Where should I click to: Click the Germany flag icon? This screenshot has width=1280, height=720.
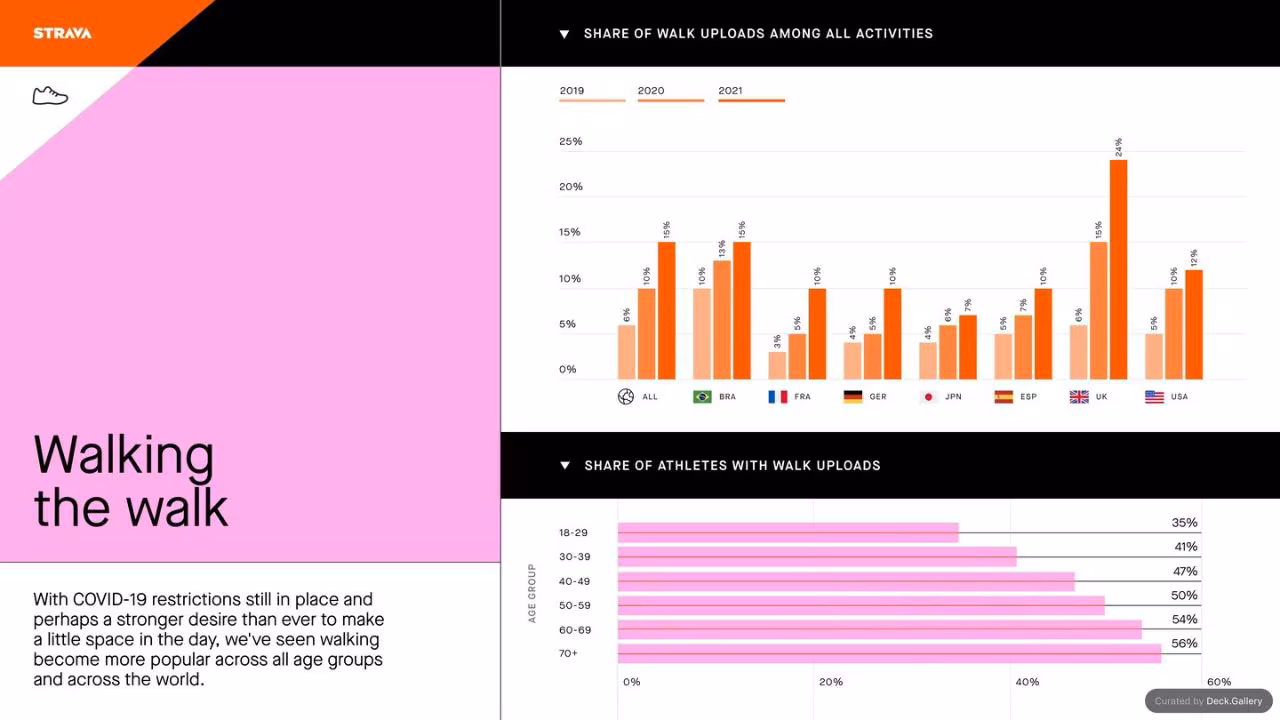tap(853, 397)
